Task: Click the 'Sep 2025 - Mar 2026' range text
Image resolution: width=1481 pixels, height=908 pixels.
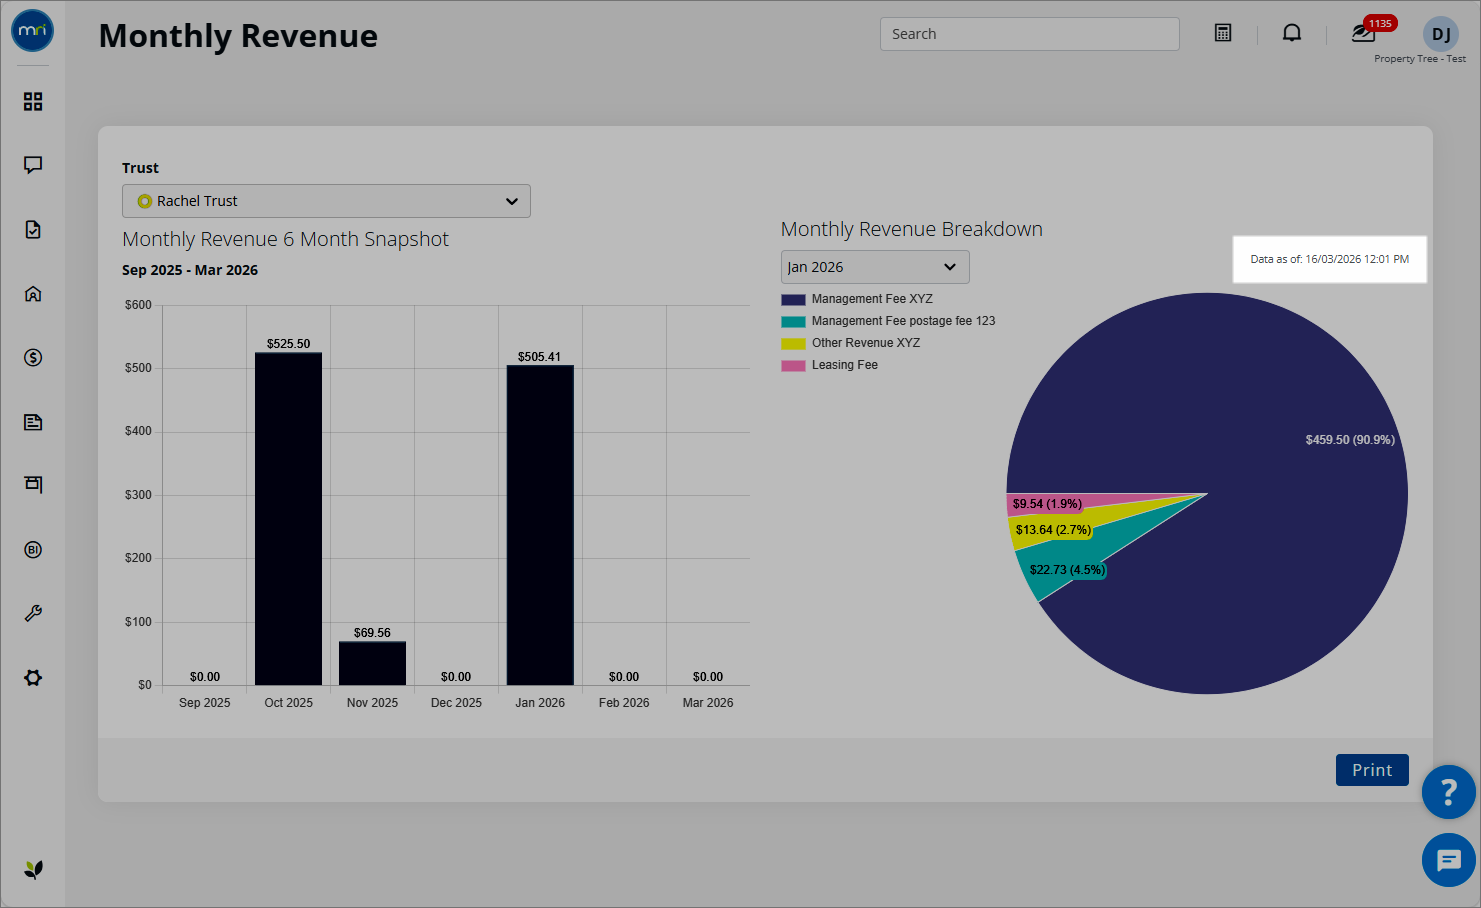Action: click(190, 270)
